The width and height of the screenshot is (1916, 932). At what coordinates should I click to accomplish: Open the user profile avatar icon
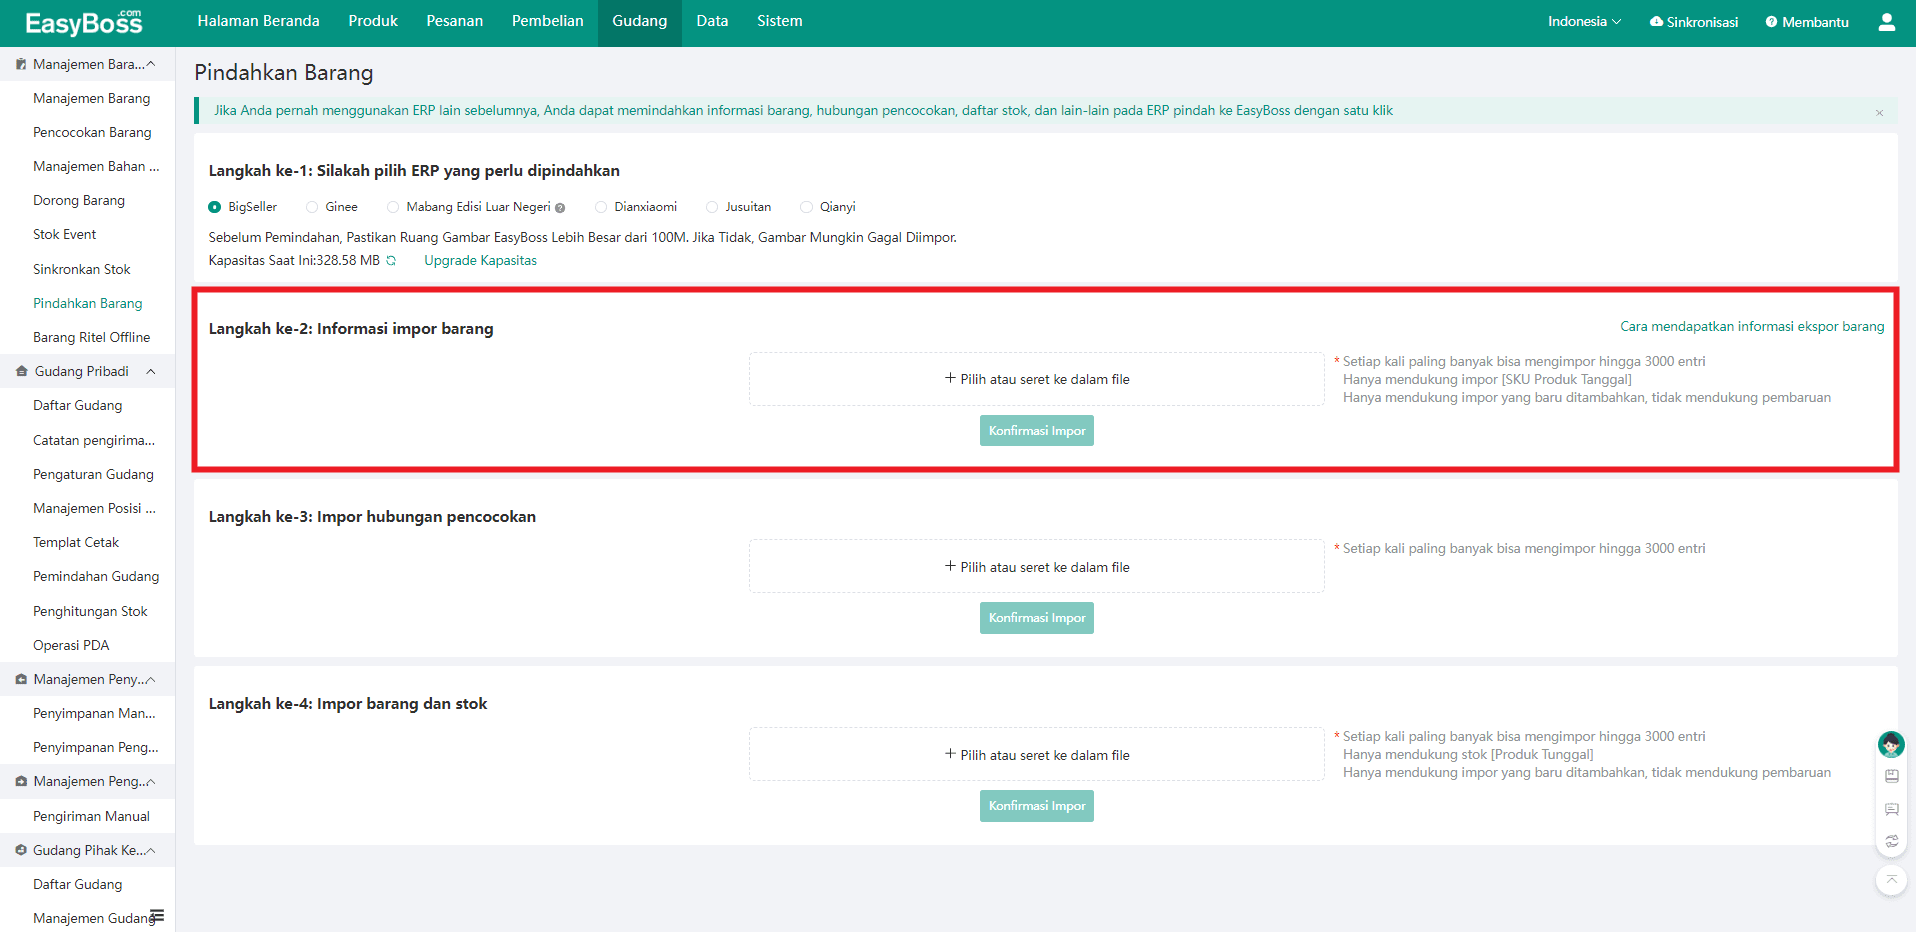pyautogui.click(x=1886, y=22)
